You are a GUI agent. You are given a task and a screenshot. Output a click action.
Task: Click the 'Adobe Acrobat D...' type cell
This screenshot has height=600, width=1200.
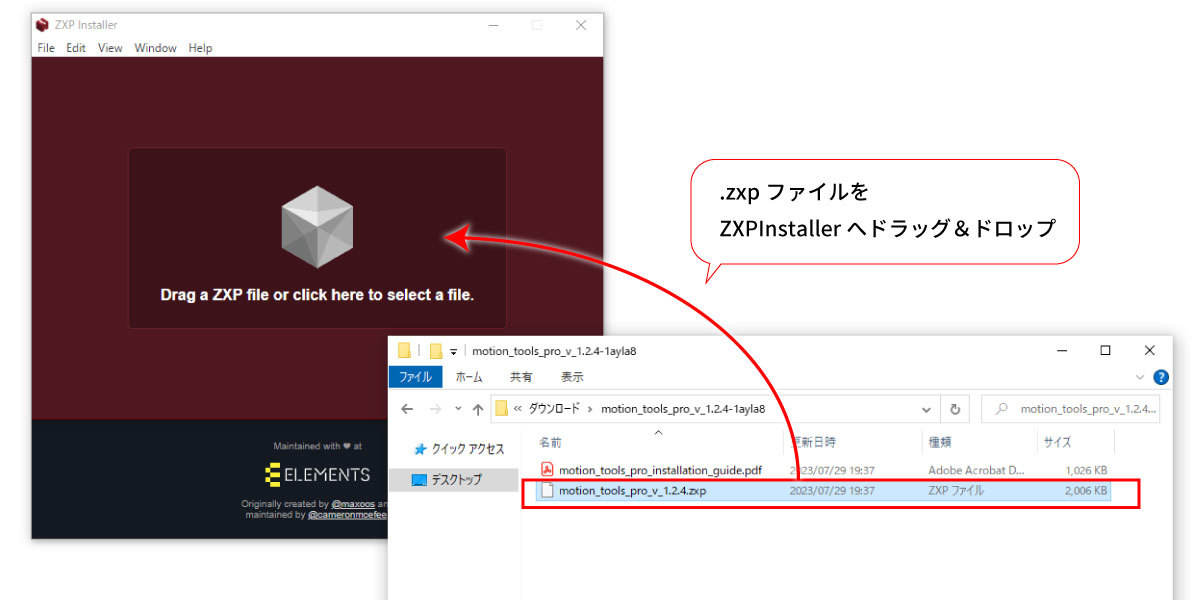pos(976,470)
